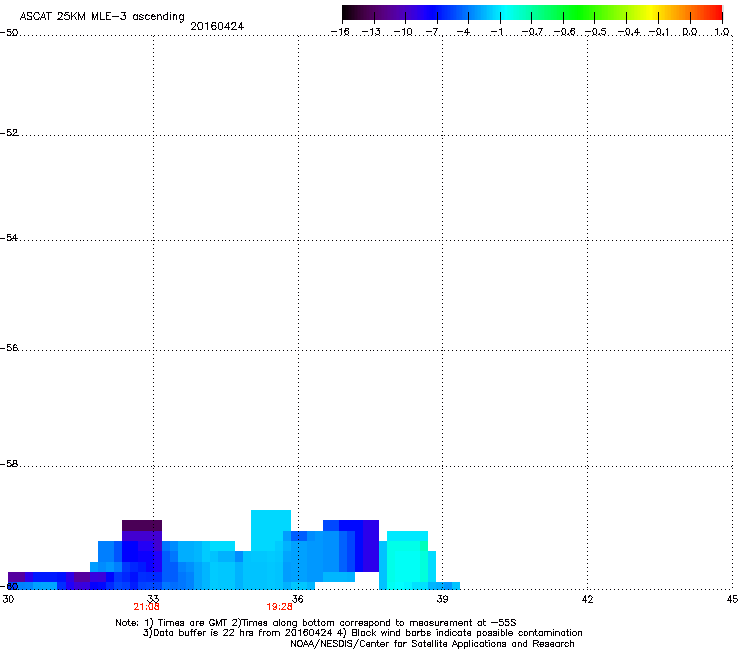Click the 30 longitude axis label
The image size is (740, 650).
(8, 599)
